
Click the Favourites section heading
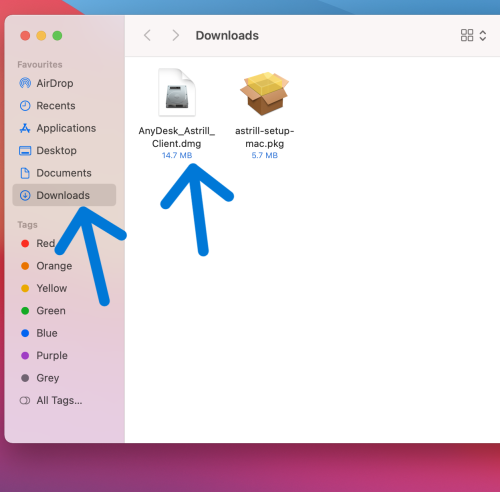click(x=40, y=64)
